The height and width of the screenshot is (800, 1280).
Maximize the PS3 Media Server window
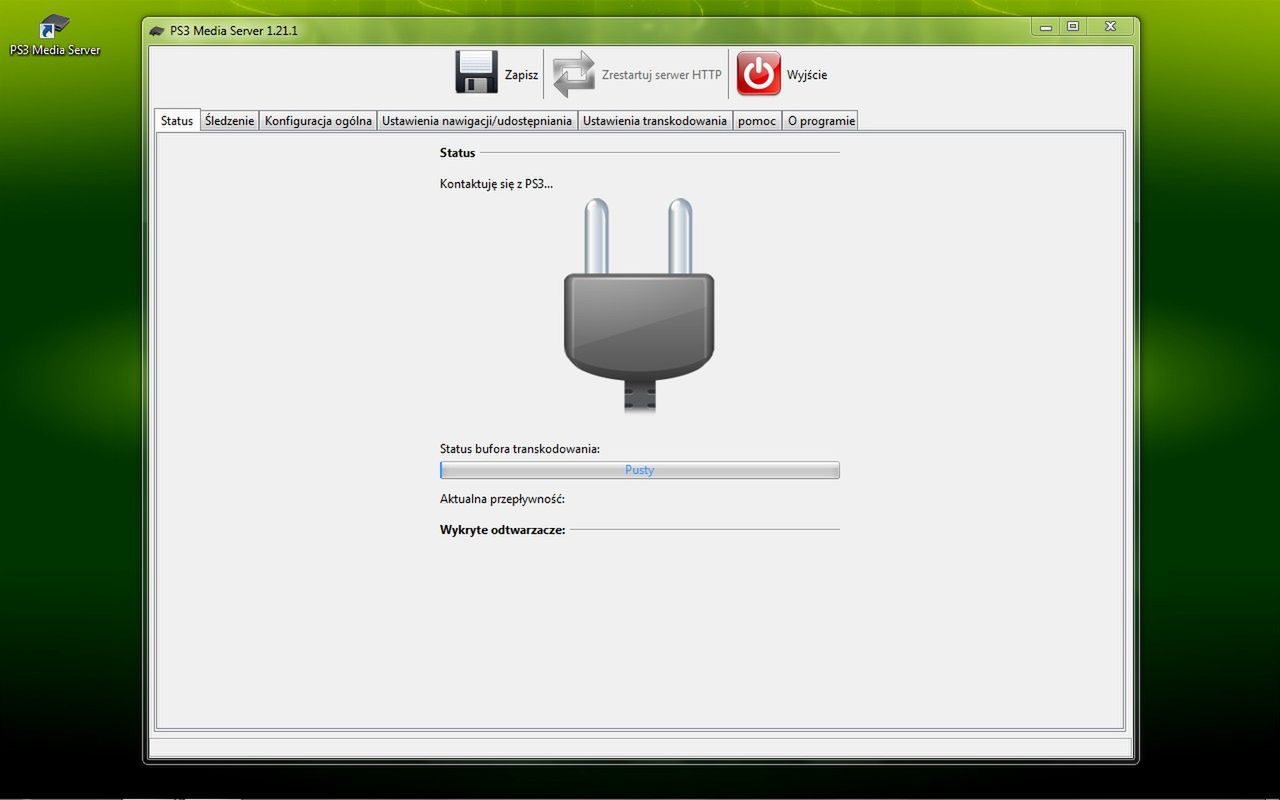1073,27
